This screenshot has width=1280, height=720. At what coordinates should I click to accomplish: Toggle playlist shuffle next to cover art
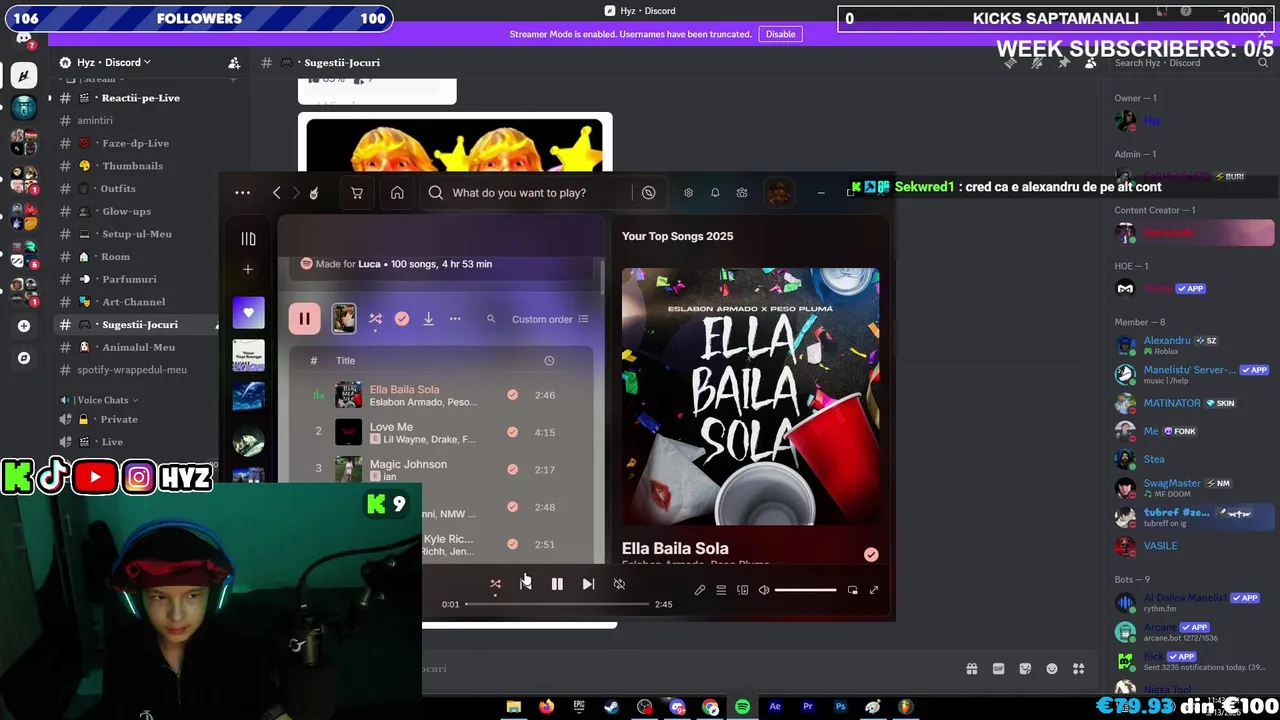[x=376, y=319]
